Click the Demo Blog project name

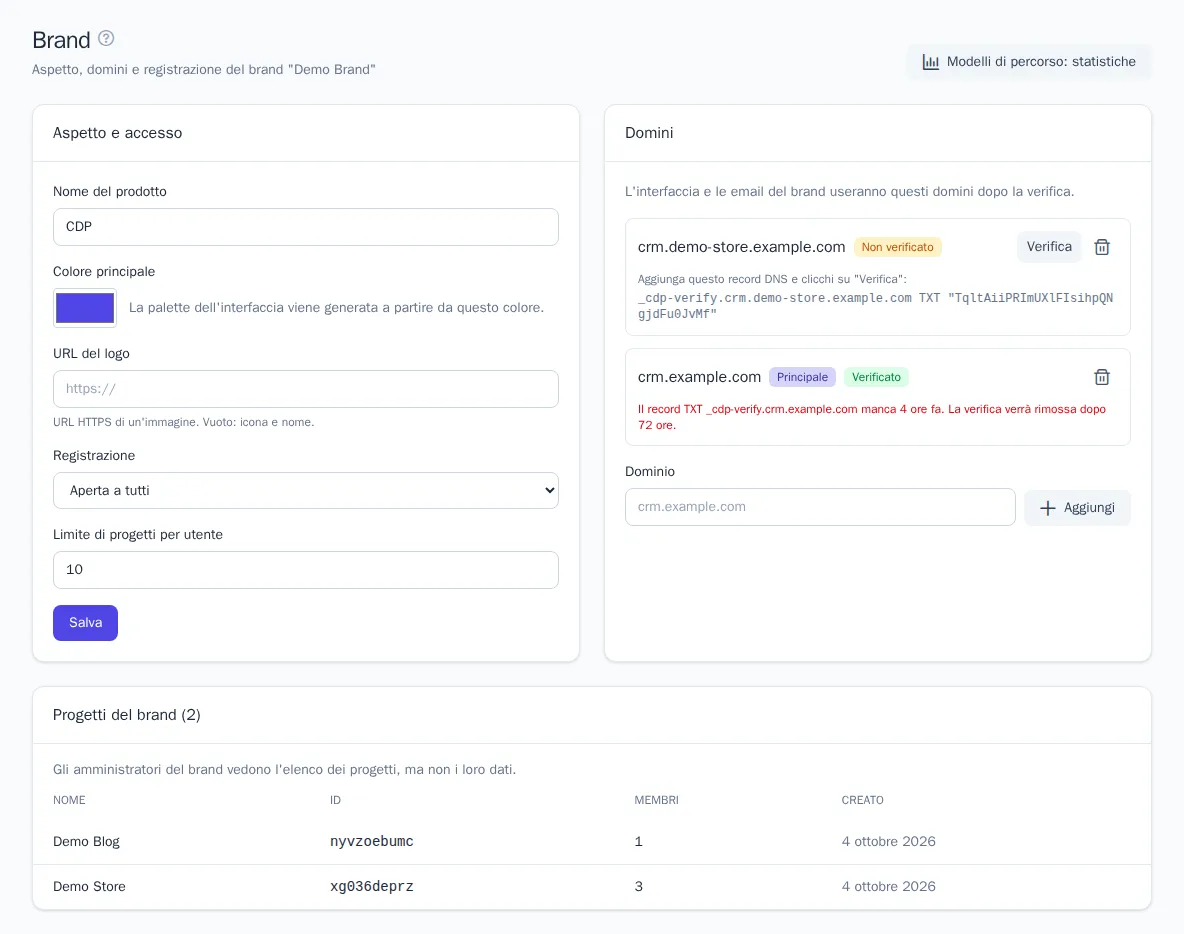pos(86,841)
